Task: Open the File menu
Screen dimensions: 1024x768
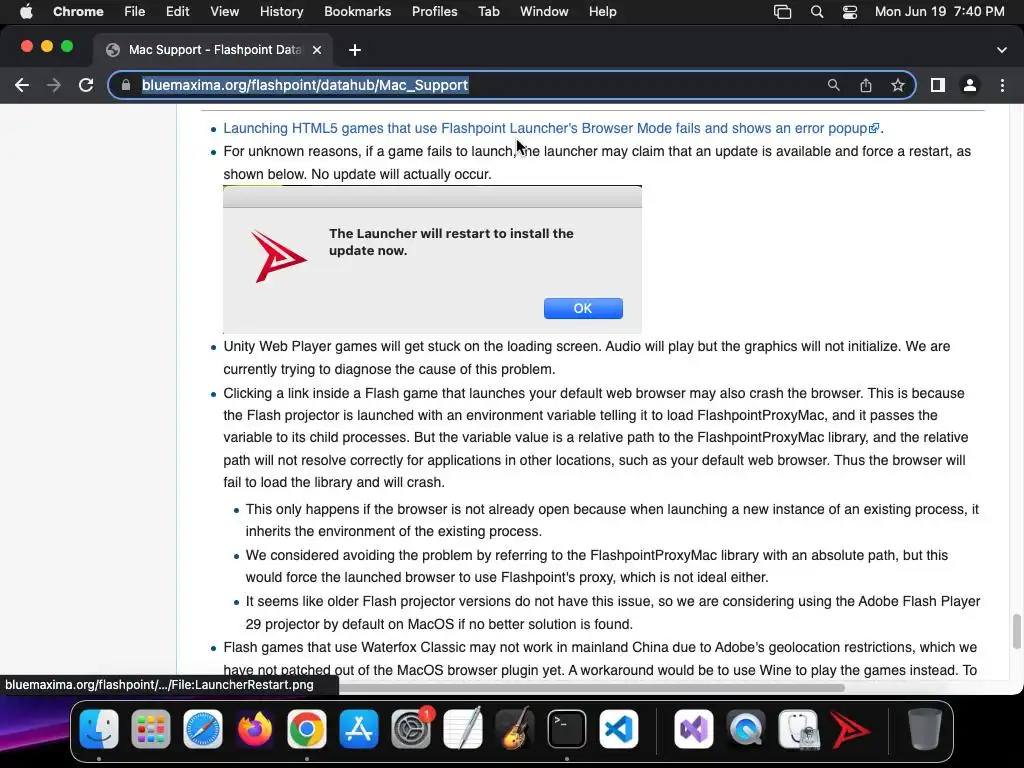Action: pos(135,12)
